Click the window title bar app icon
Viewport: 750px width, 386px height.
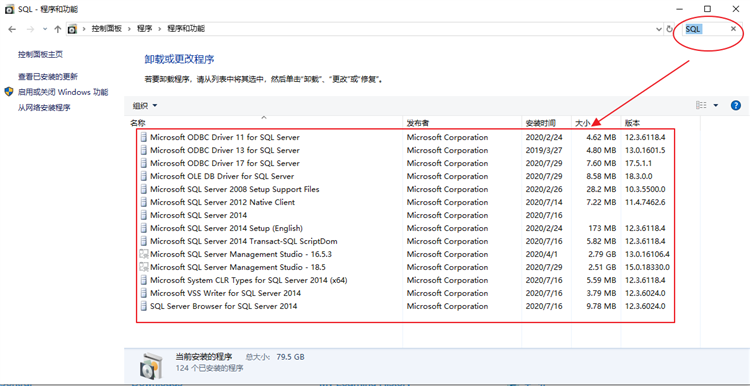pyautogui.click(x=9, y=9)
